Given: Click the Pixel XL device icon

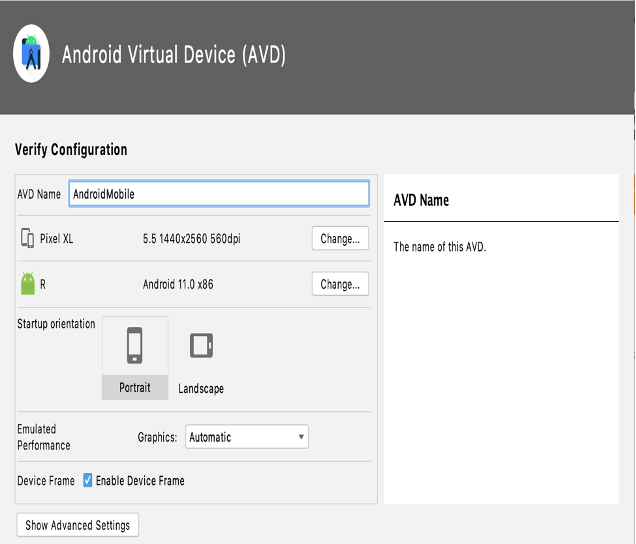Looking at the screenshot, I should coord(27,239).
